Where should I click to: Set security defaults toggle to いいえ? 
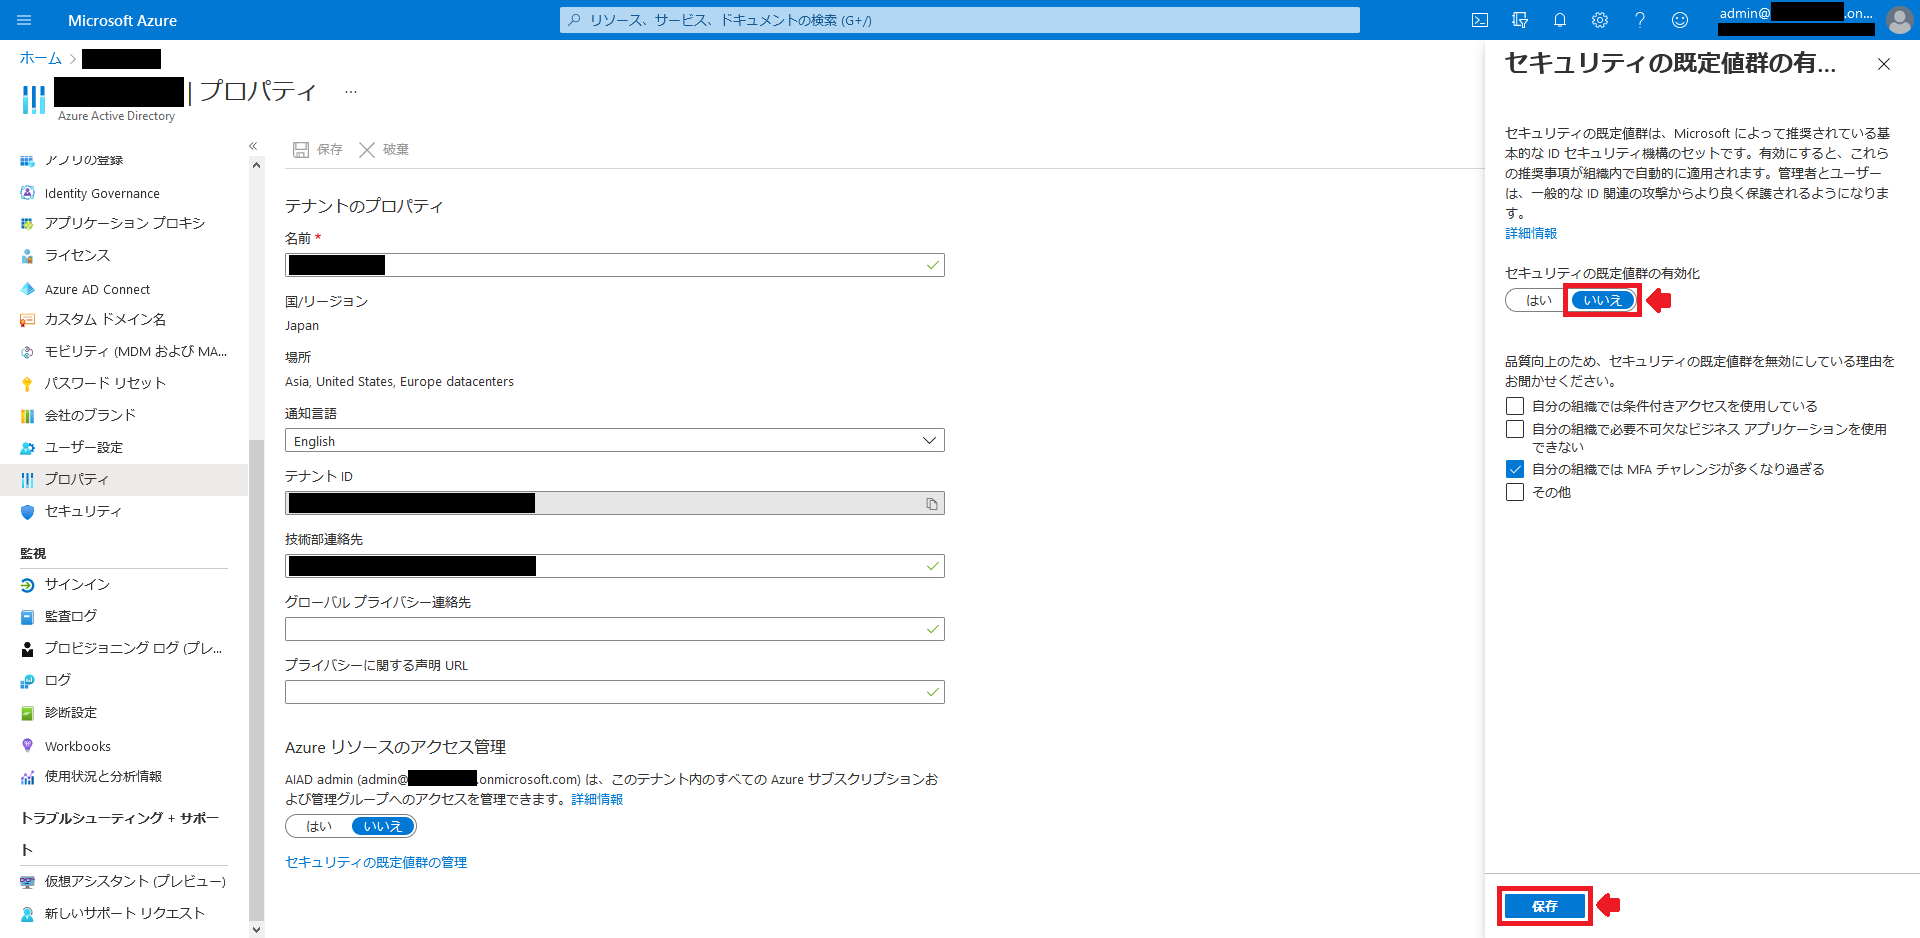tap(1603, 300)
